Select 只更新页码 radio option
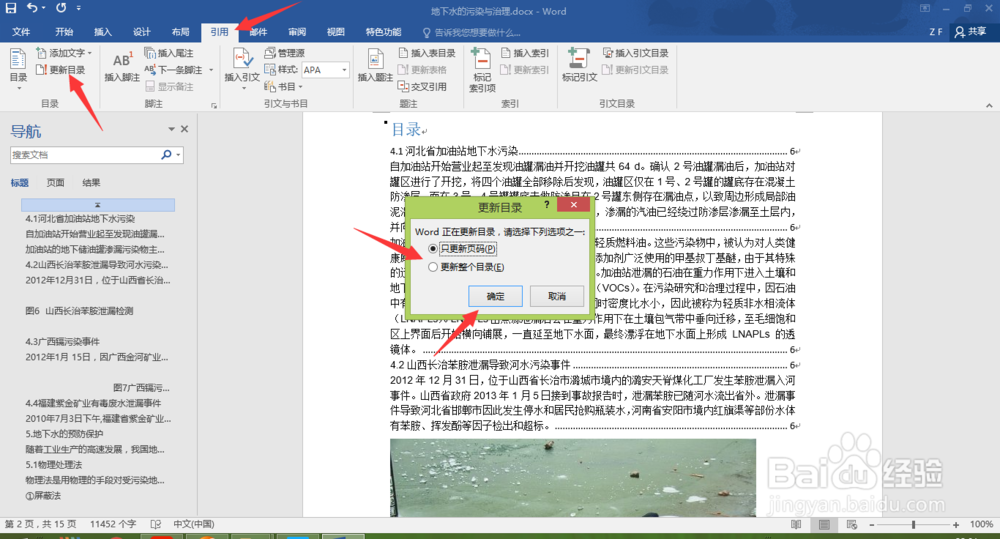 coord(463,249)
